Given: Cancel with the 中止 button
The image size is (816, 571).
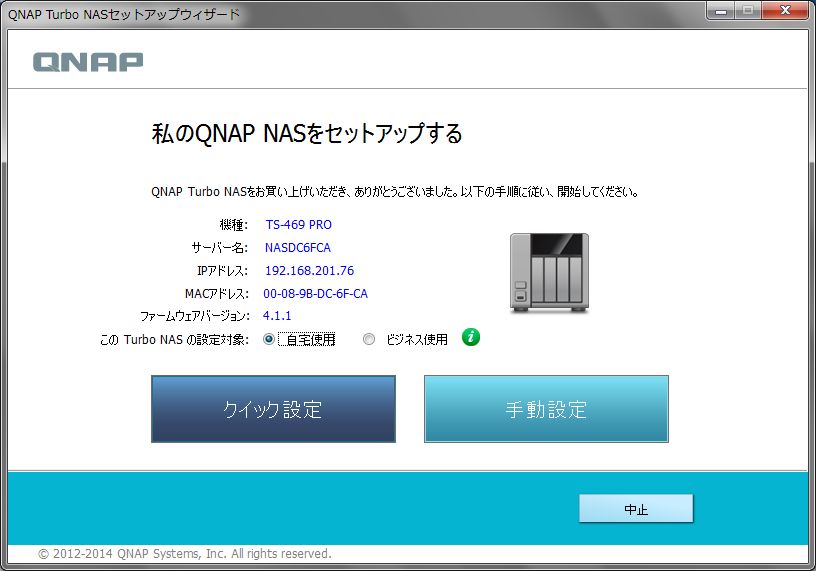Looking at the screenshot, I should [636, 509].
